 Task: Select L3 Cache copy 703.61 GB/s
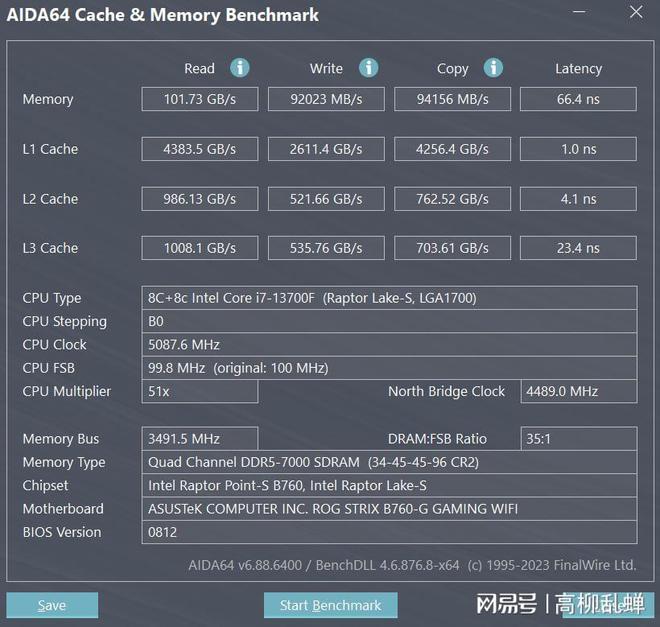pos(452,248)
